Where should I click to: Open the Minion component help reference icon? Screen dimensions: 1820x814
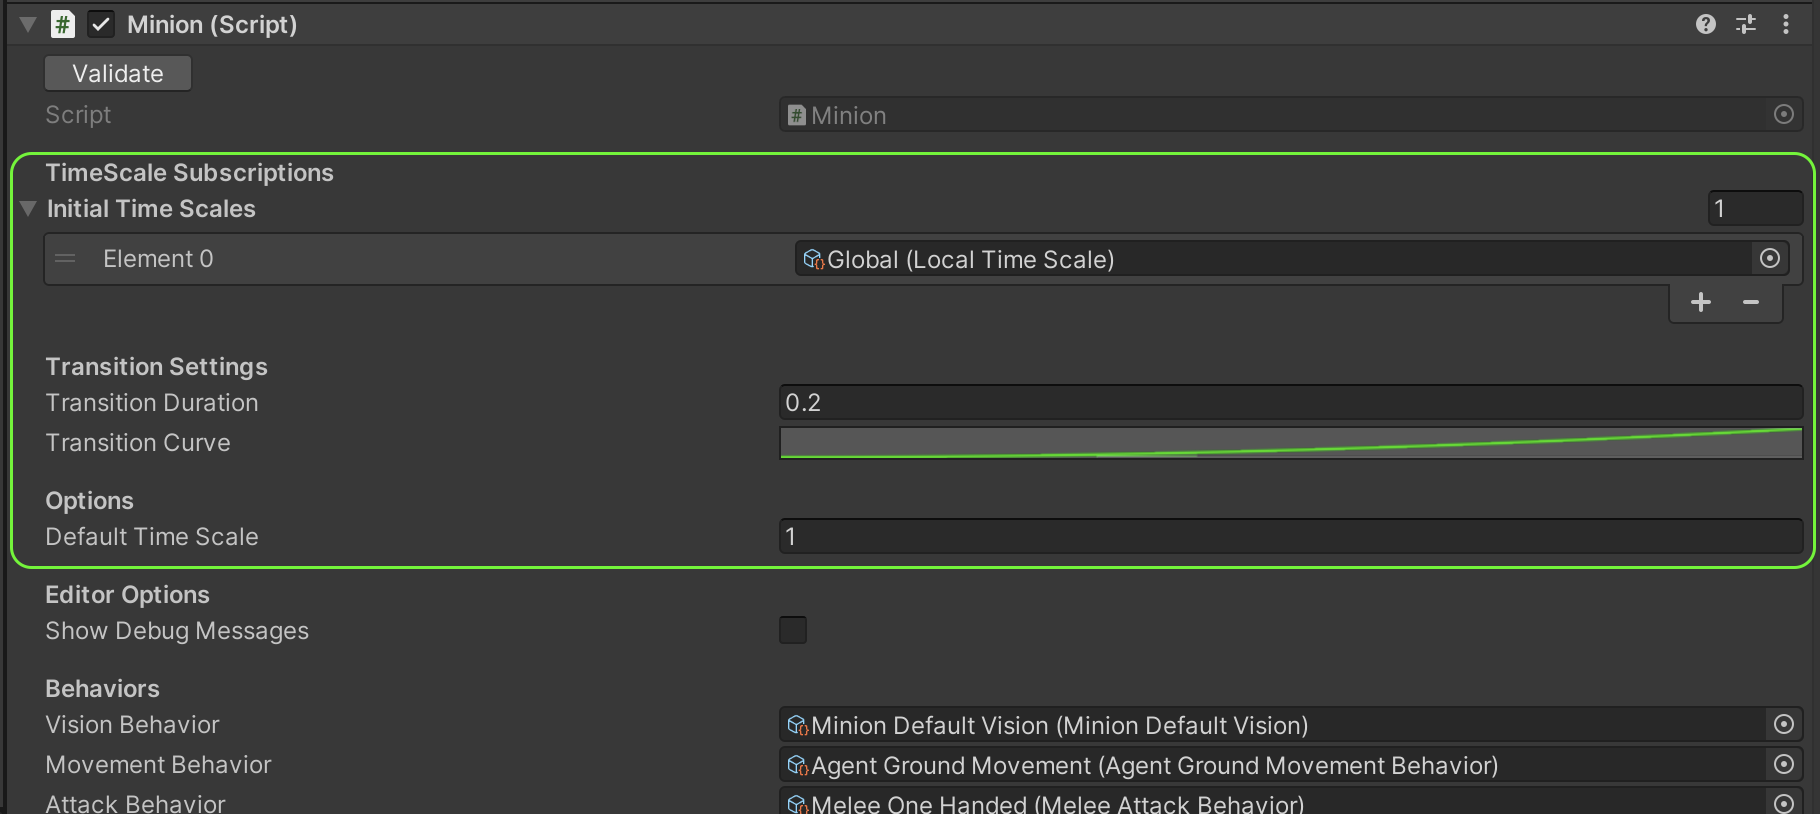tap(1706, 25)
